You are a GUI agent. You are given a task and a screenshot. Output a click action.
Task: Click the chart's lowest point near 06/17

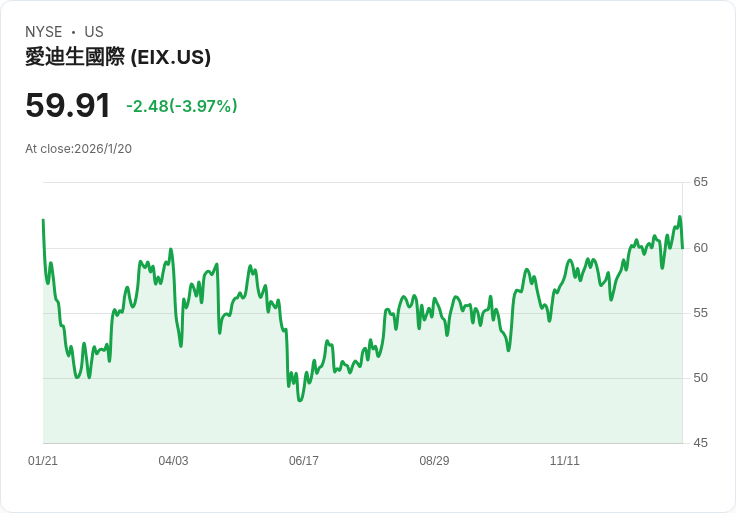click(299, 400)
